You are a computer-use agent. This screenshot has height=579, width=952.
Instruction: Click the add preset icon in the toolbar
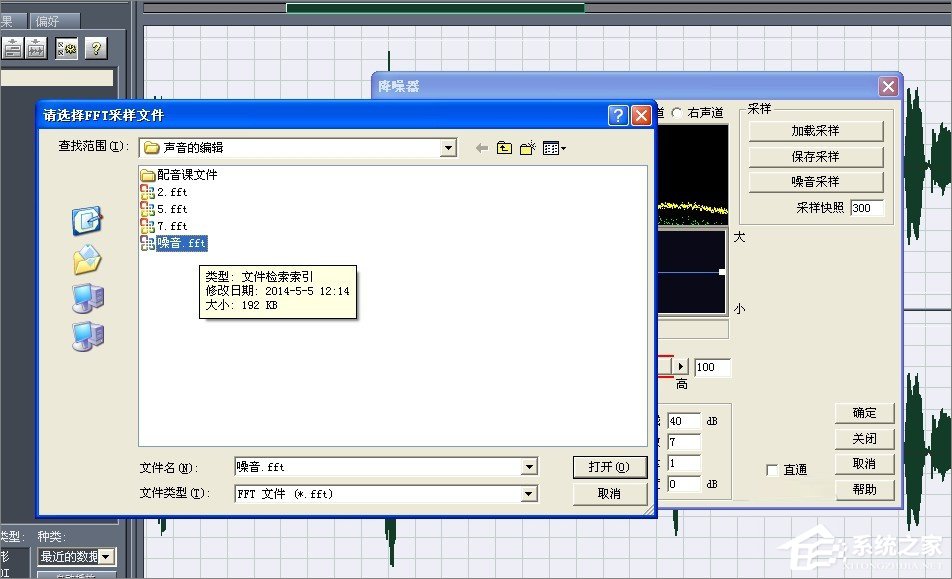[13, 47]
